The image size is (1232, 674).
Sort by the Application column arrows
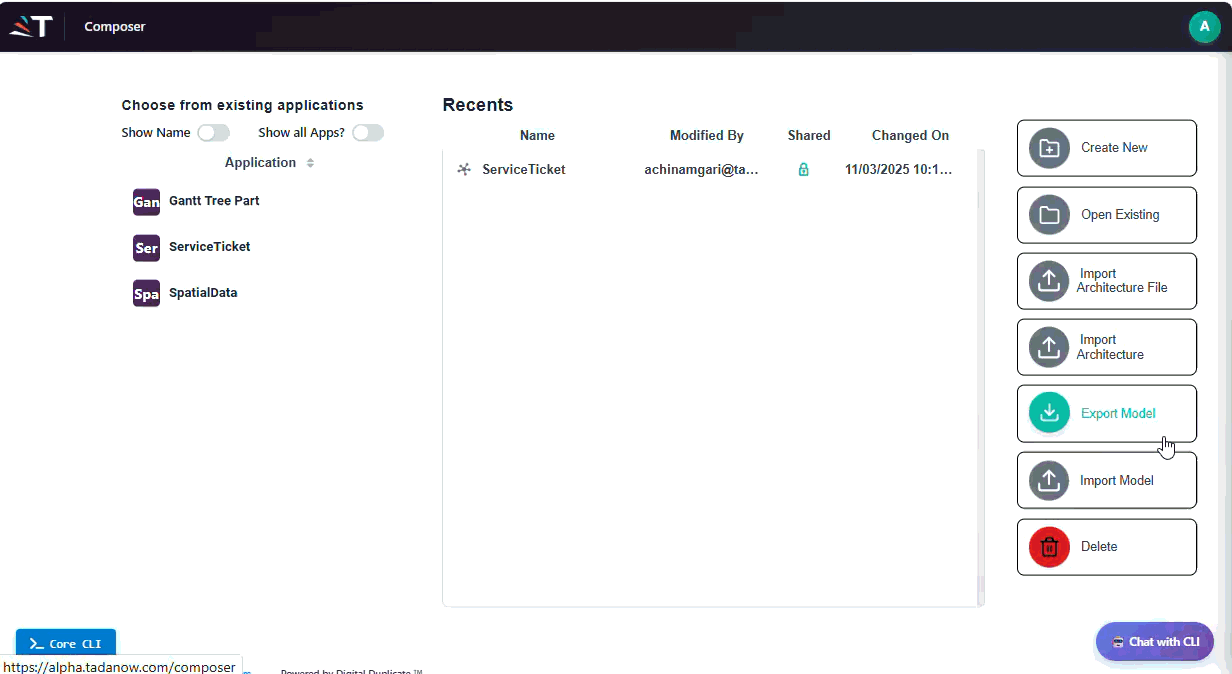point(310,163)
